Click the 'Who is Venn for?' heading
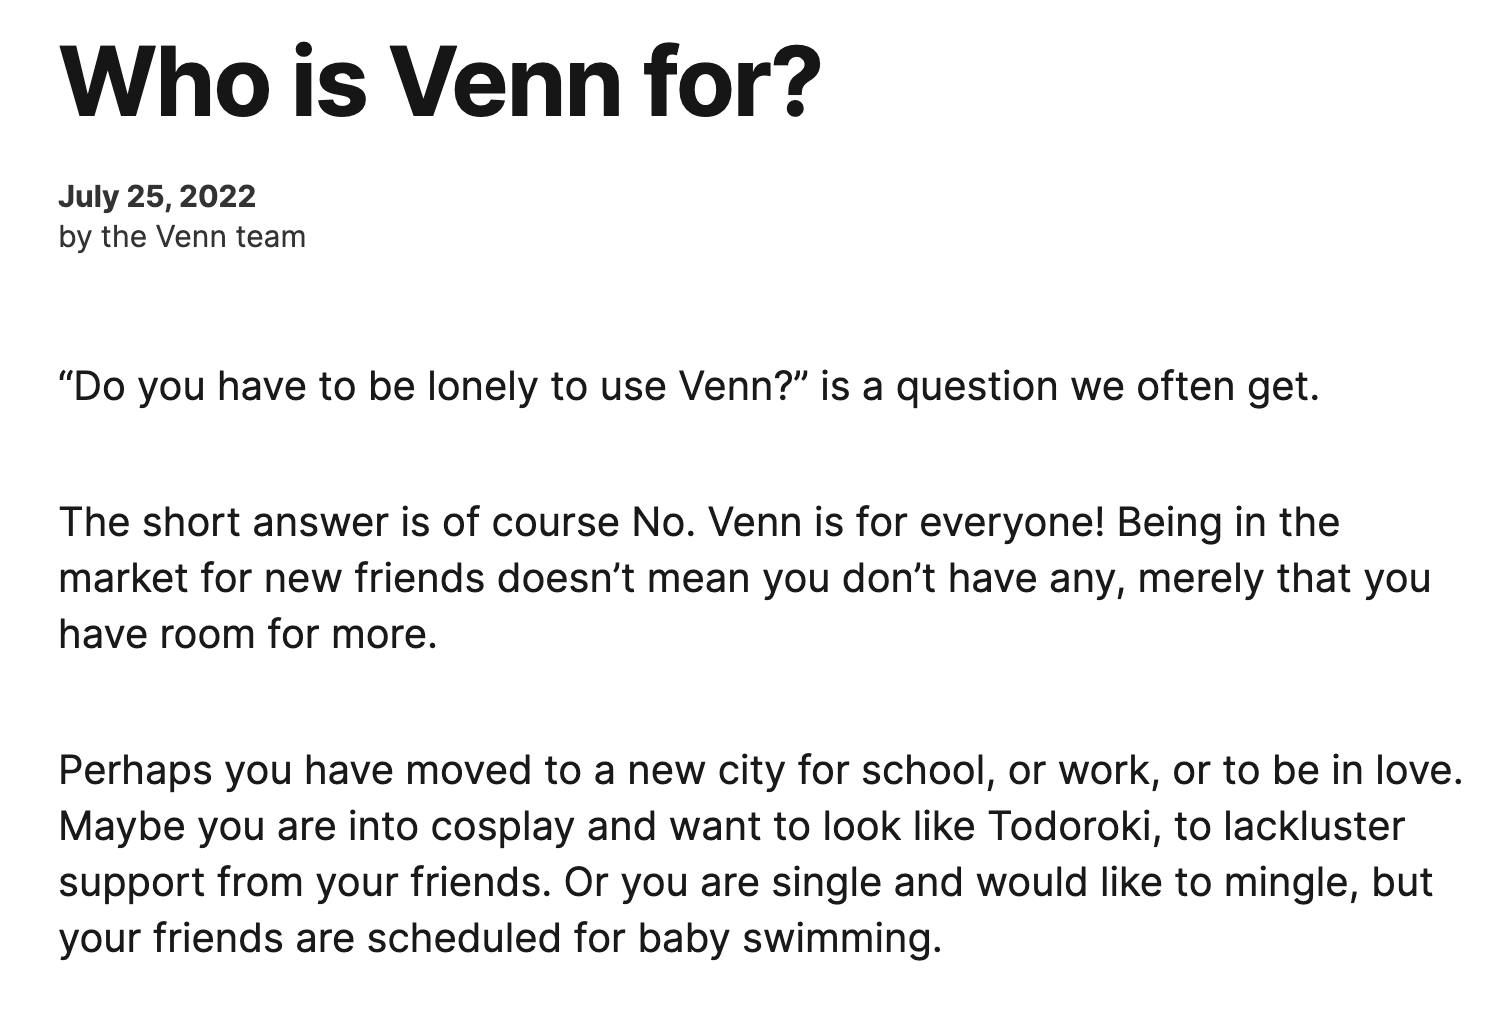Viewport: 1502px width, 1010px height. click(440, 80)
